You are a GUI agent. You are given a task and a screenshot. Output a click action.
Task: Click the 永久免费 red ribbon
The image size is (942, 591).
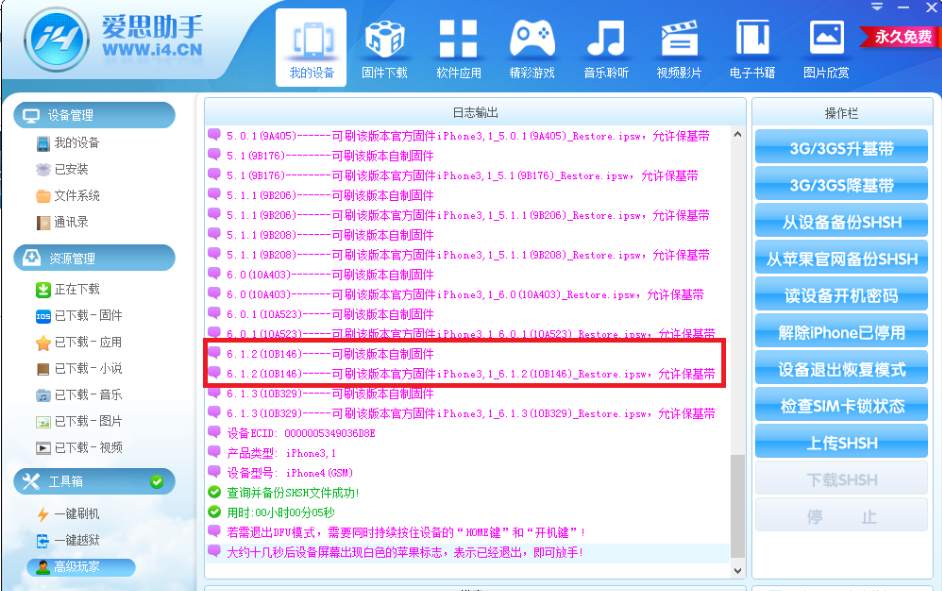coord(901,36)
